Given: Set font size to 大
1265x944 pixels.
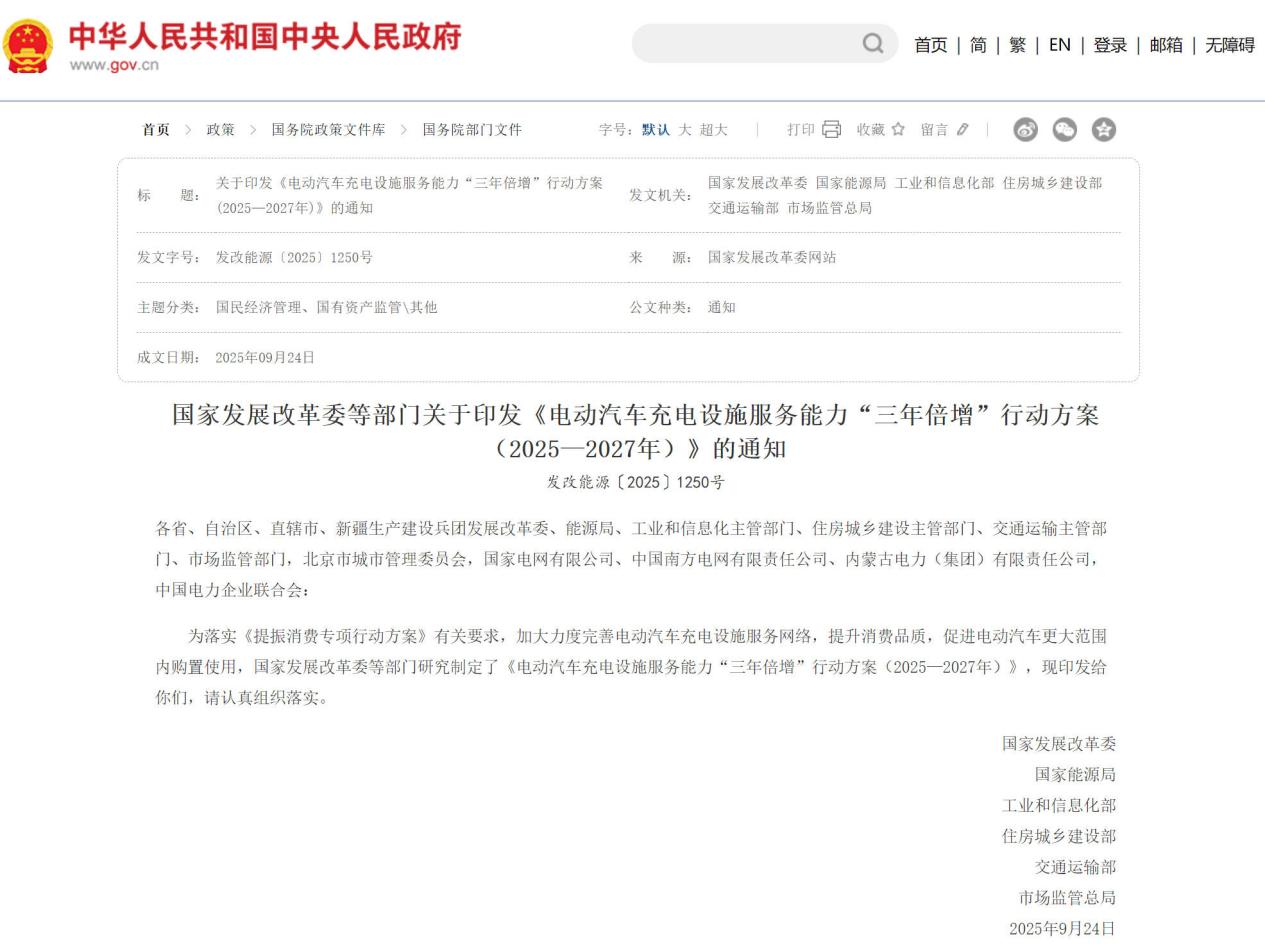Looking at the screenshot, I should click(685, 130).
